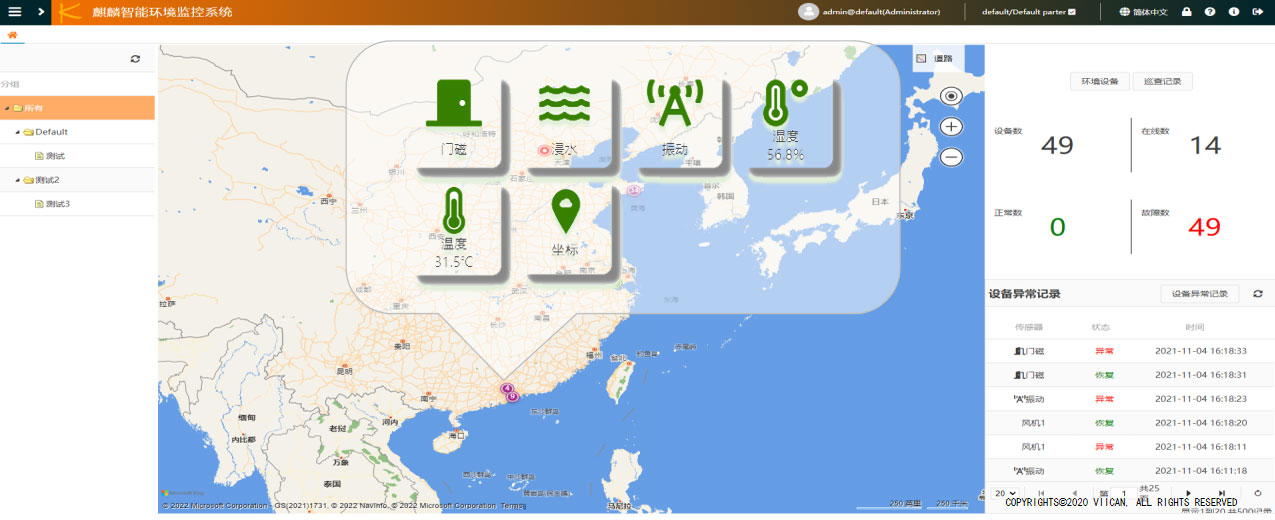Open the lock screen icon
The image size is (1275, 520).
point(1186,12)
